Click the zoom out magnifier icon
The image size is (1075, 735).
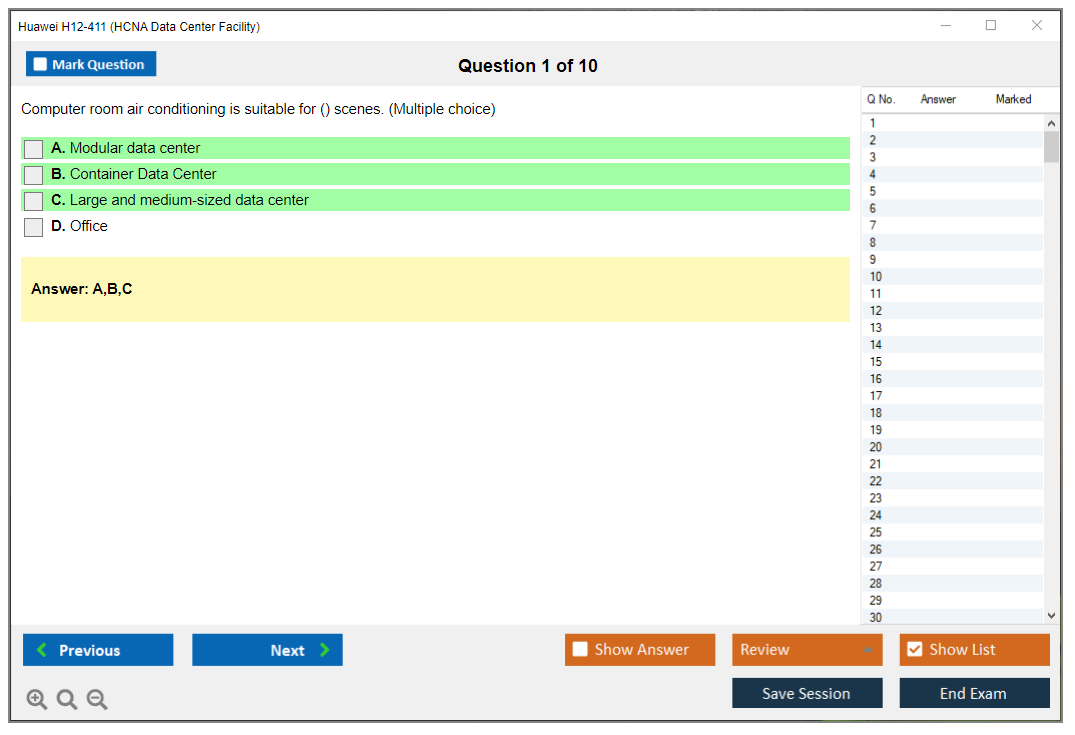pos(97,700)
